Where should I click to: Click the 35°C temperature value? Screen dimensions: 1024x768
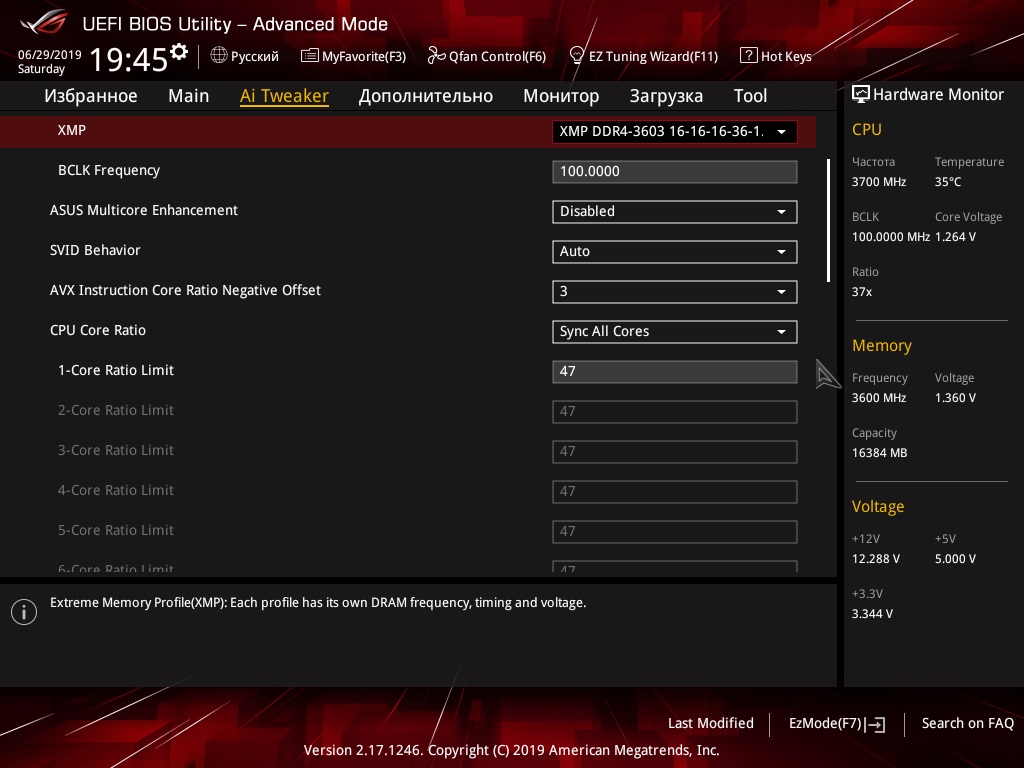[948, 182]
